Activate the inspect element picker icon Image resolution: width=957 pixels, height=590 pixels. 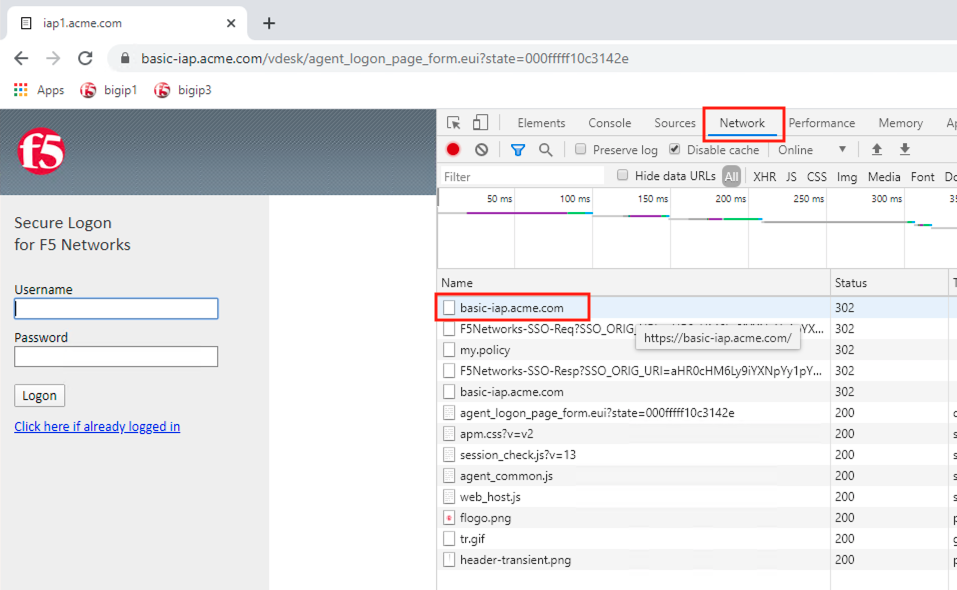point(453,123)
